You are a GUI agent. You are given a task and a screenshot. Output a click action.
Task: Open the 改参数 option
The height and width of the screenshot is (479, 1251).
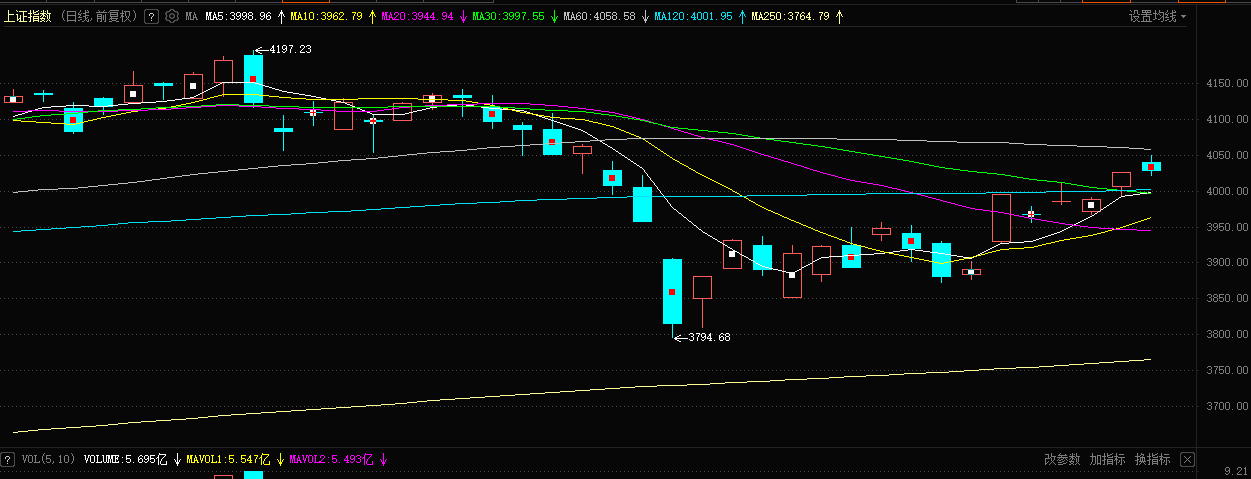[x=1062, y=459]
